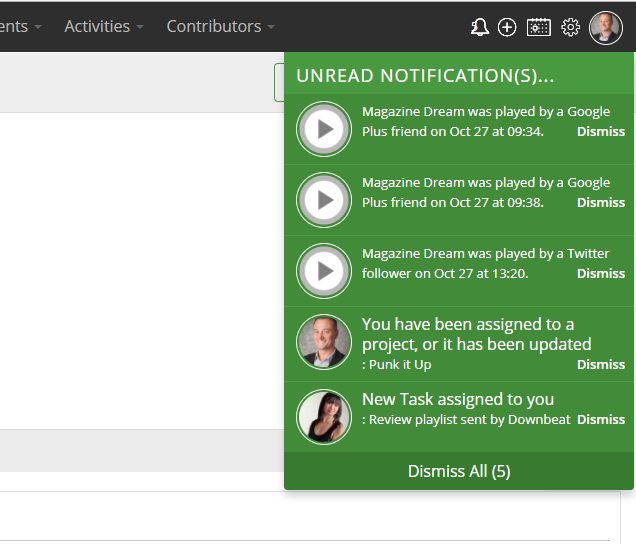The height and width of the screenshot is (544, 636).
Task: Click ': Punk it Up' project name
Action: [x=396, y=364]
